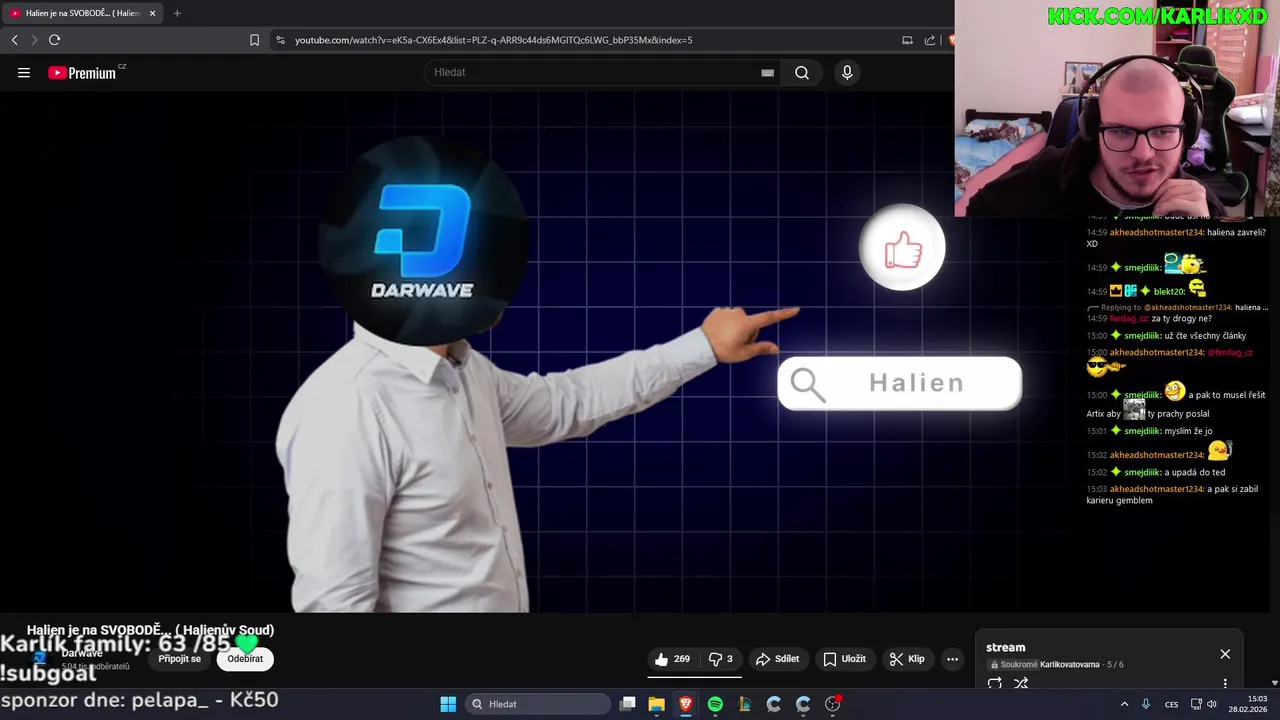Open more actions three-dot menu under video

952,659
